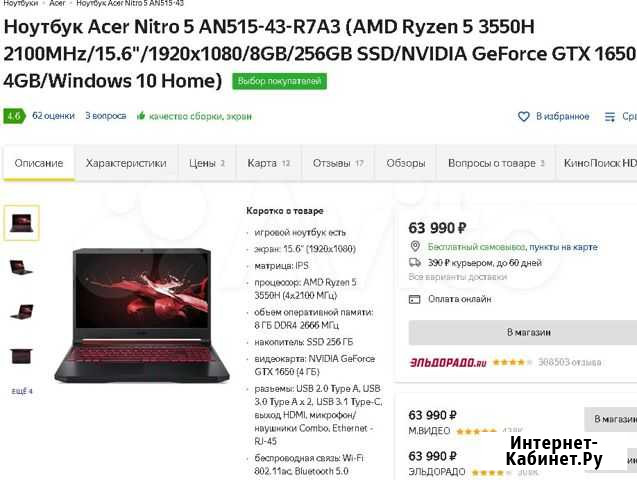This screenshot has width=637, height=480.
Task: Select the second laptop thumbnail
Action: tap(22, 267)
